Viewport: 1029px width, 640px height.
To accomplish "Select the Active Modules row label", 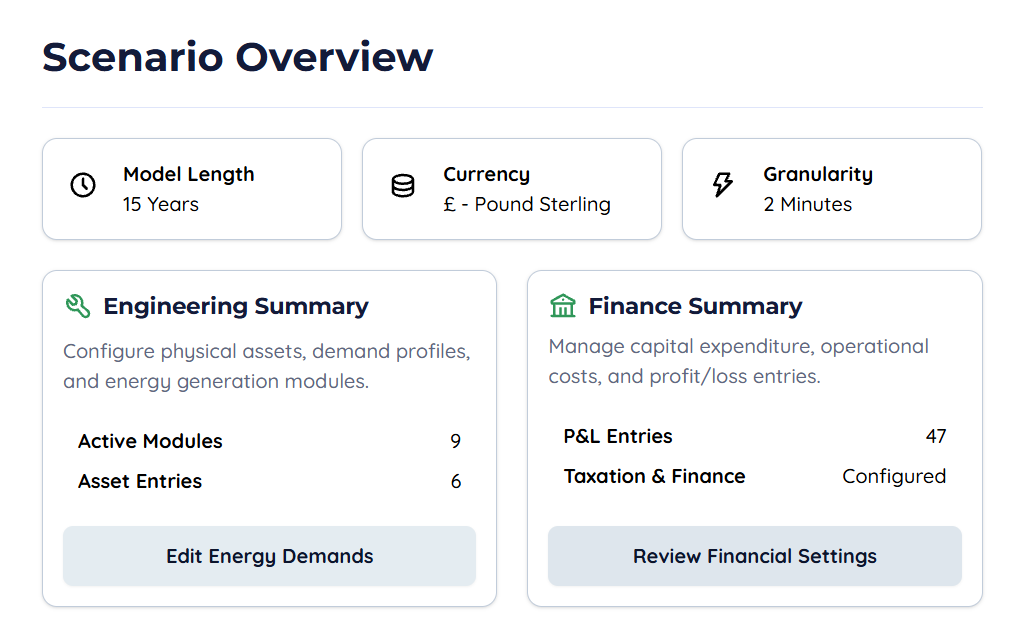I will 150,441.
